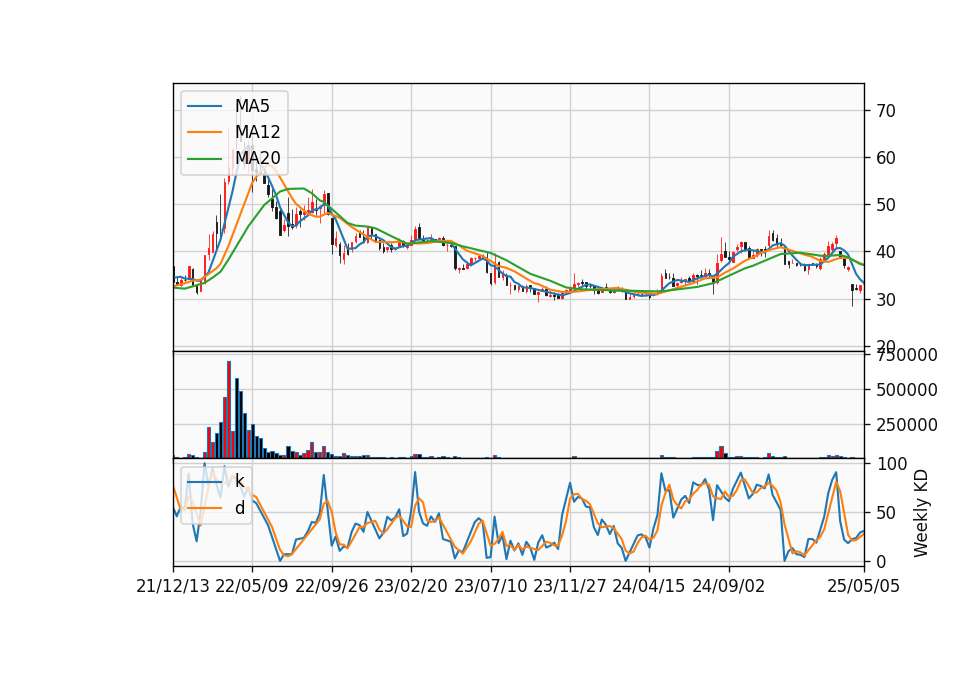
Task: Click the last candlestick near price 30
Action: click(x=861, y=288)
